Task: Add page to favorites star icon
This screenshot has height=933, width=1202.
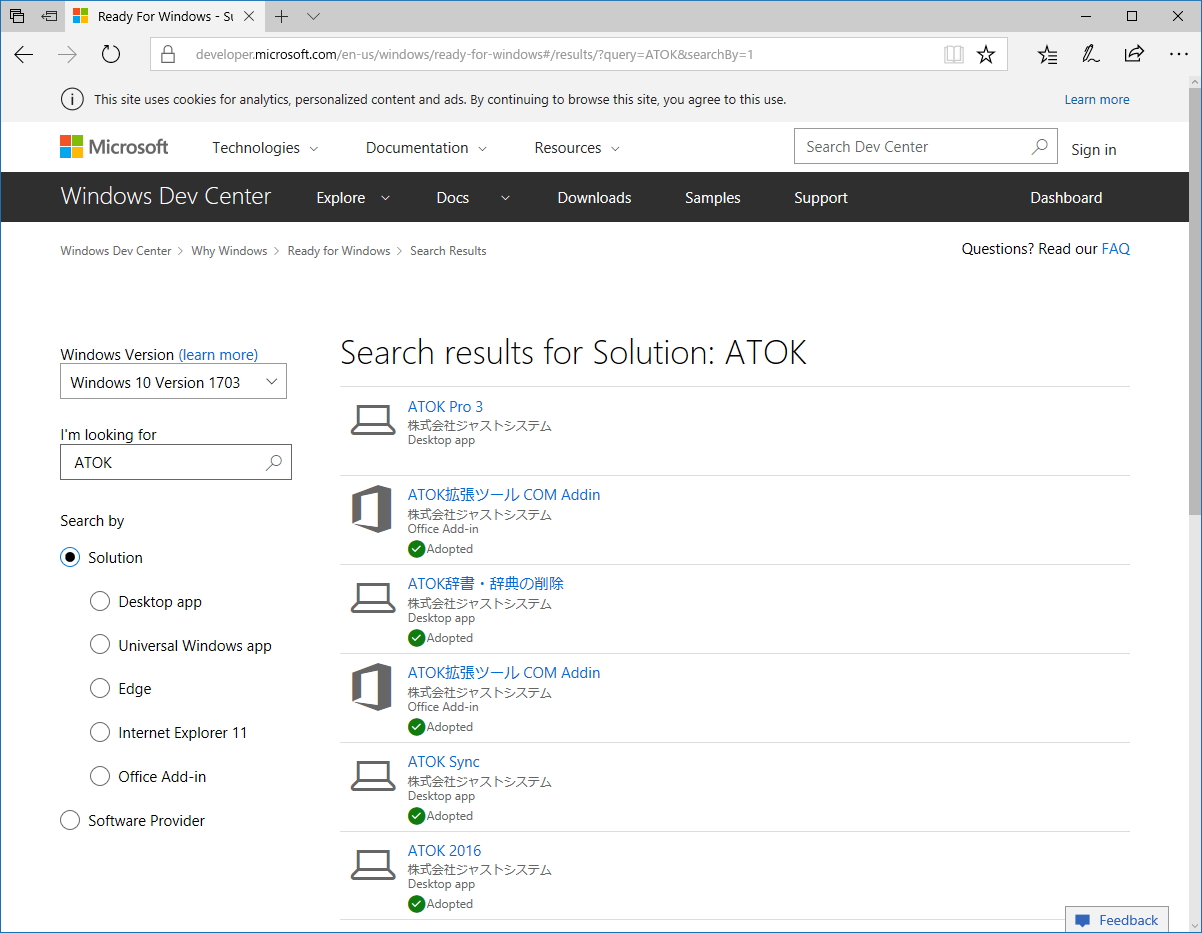Action: 986,55
